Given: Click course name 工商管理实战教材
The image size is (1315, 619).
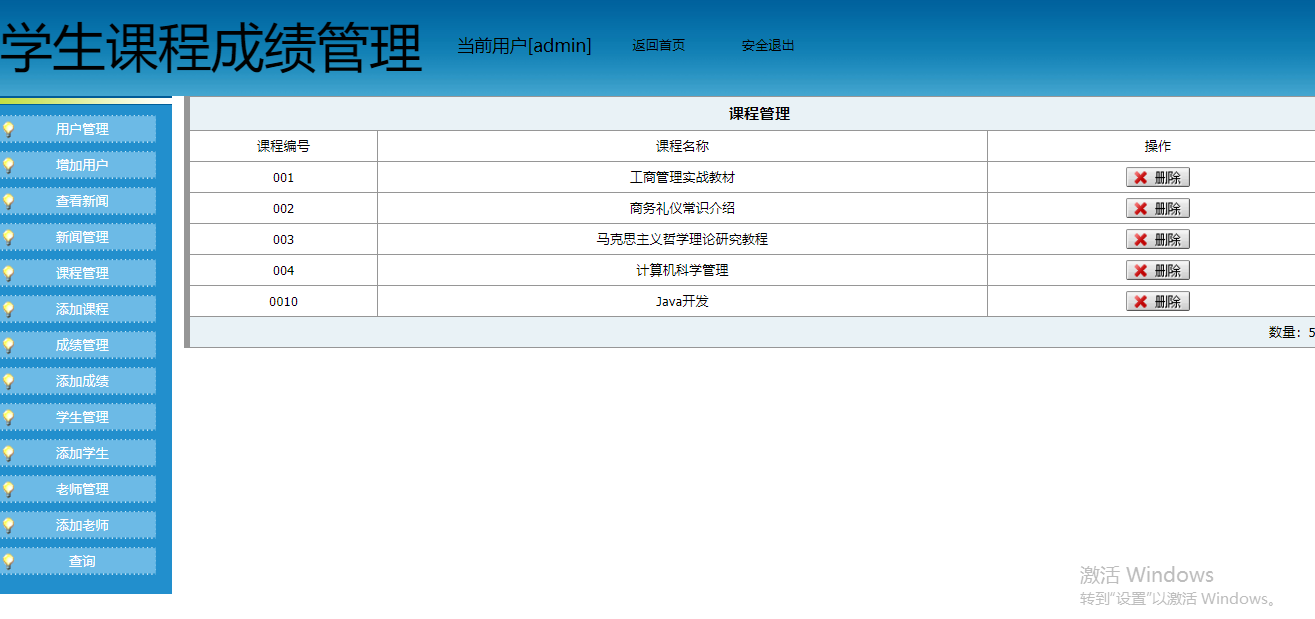Looking at the screenshot, I should 682,177.
